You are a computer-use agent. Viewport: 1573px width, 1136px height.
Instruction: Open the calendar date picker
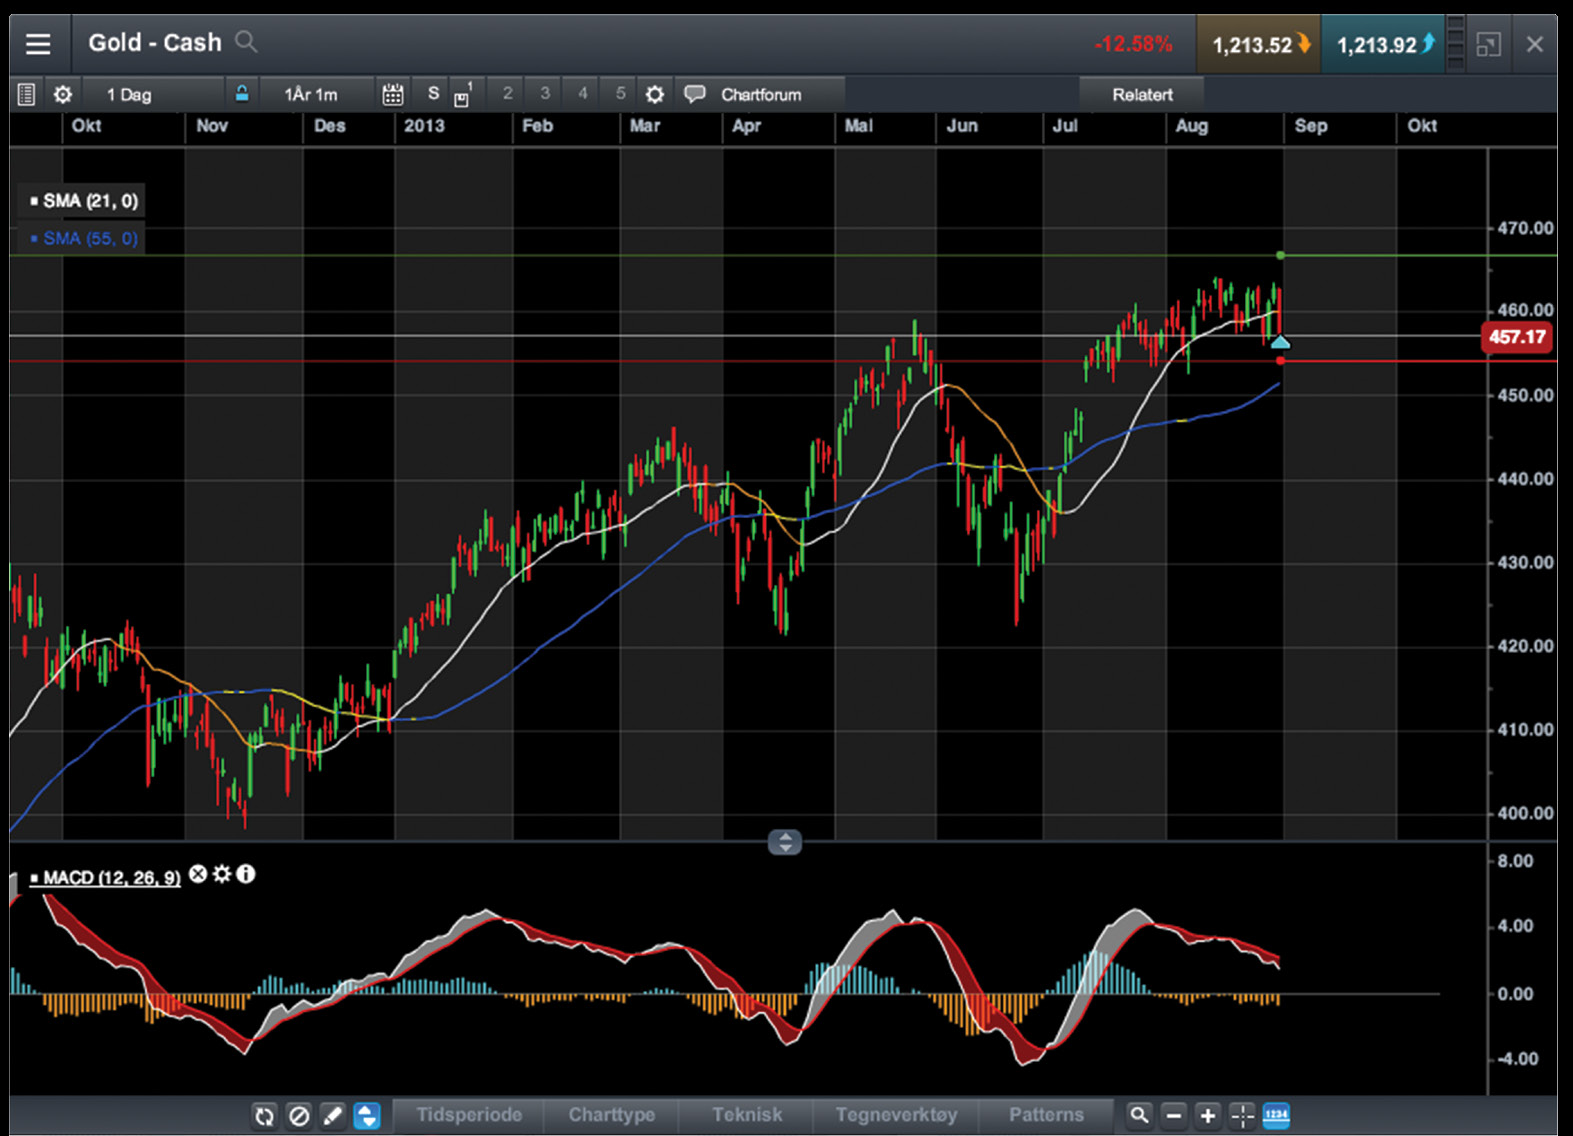tap(393, 94)
